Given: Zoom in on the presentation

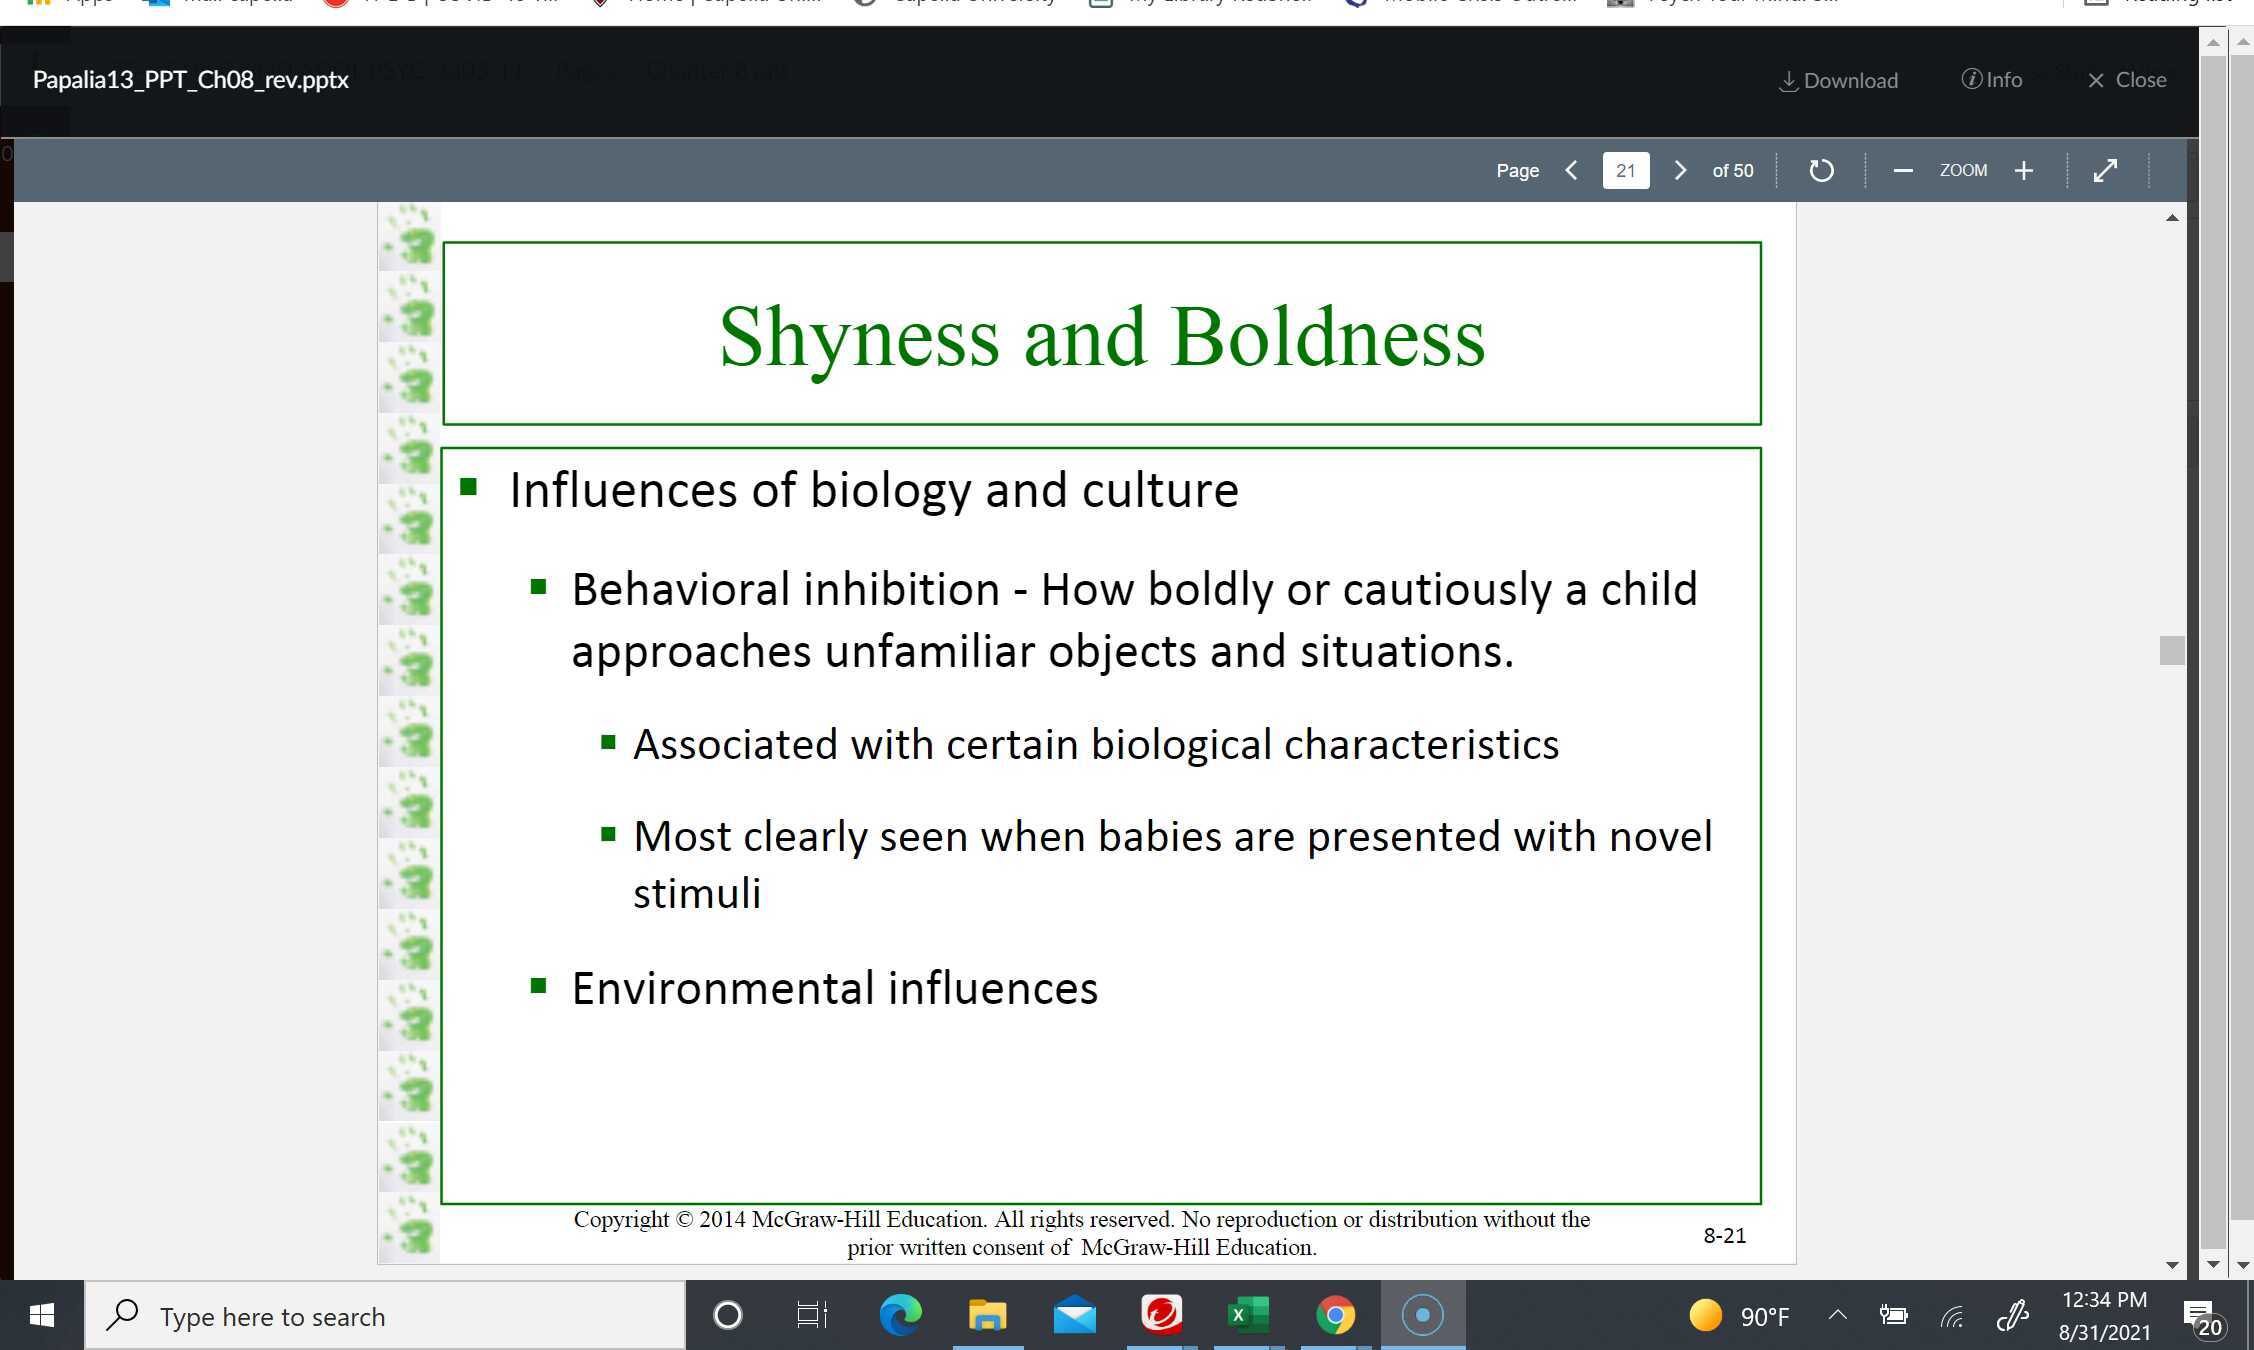Looking at the screenshot, I should (2023, 170).
